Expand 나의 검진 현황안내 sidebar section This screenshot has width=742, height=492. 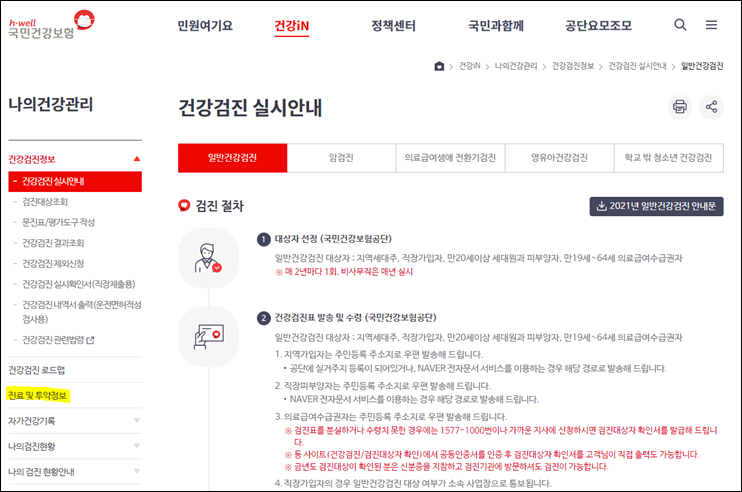(75, 472)
